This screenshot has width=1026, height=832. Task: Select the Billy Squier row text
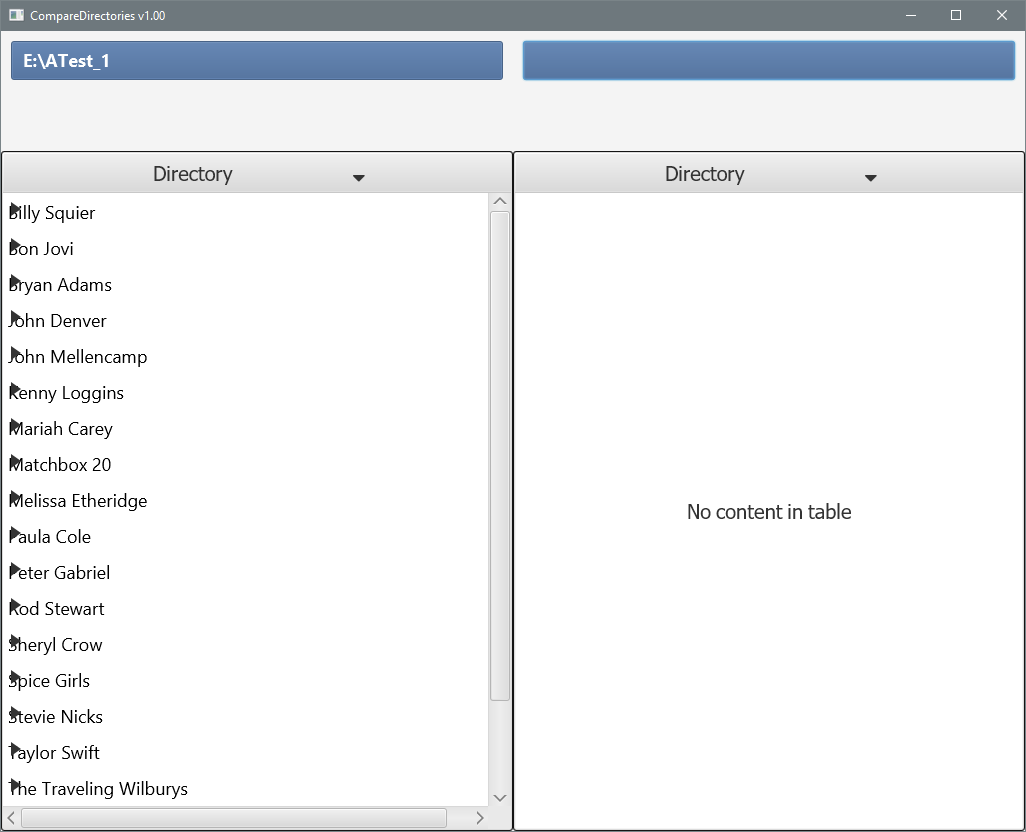tap(52, 213)
